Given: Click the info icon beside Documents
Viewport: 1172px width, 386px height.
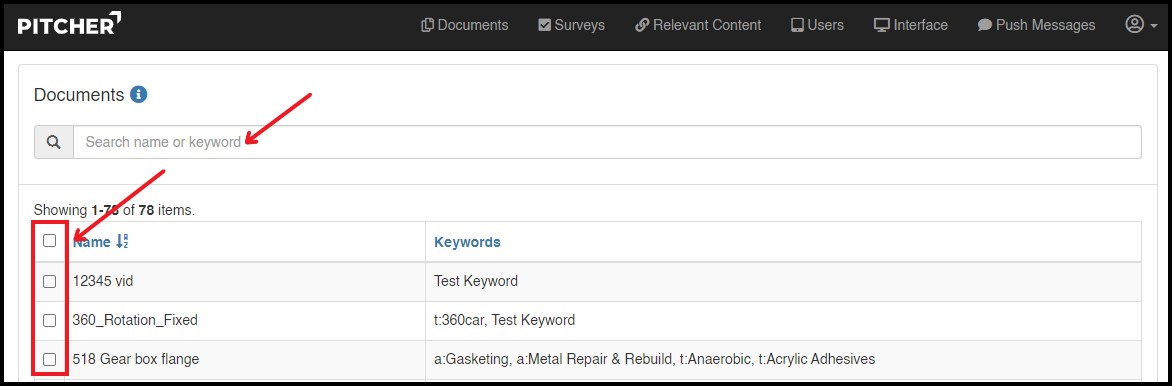Looking at the screenshot, I should [x=138, y=95].
